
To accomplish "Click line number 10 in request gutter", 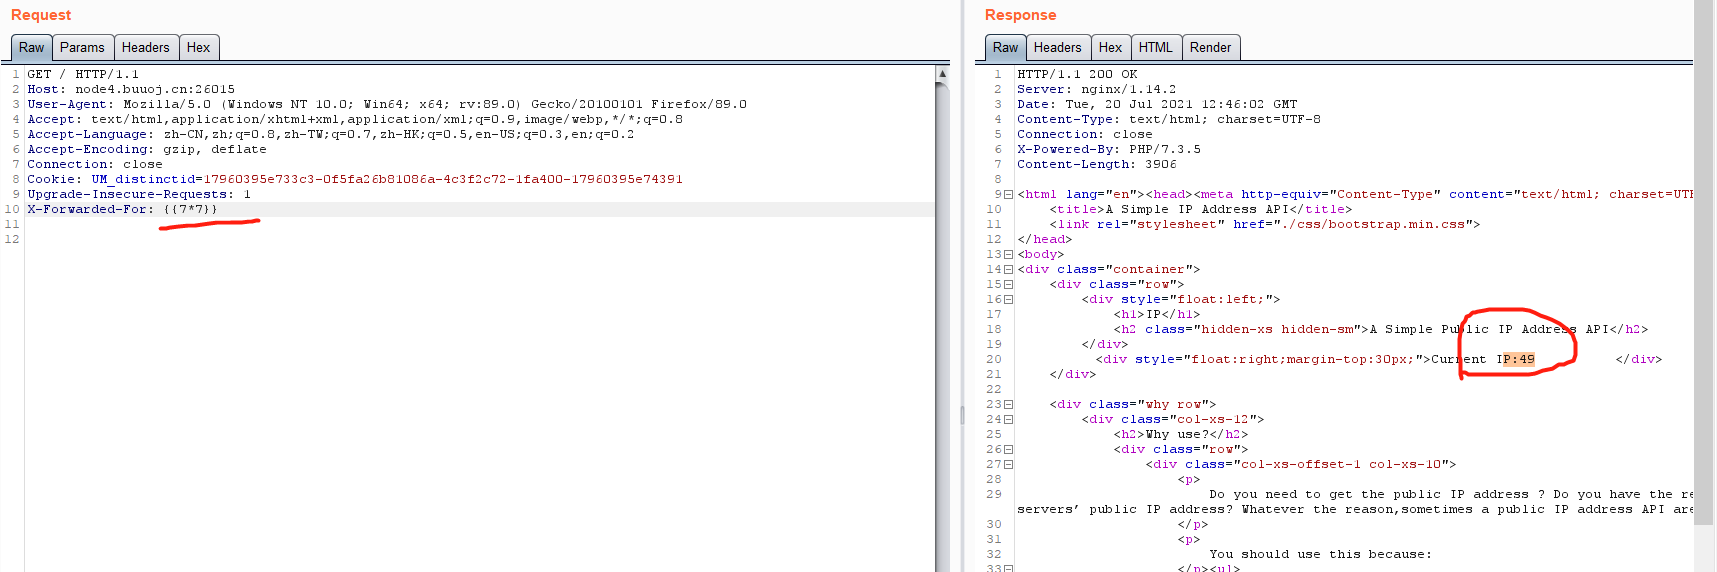I will click(x=12, y=209).
